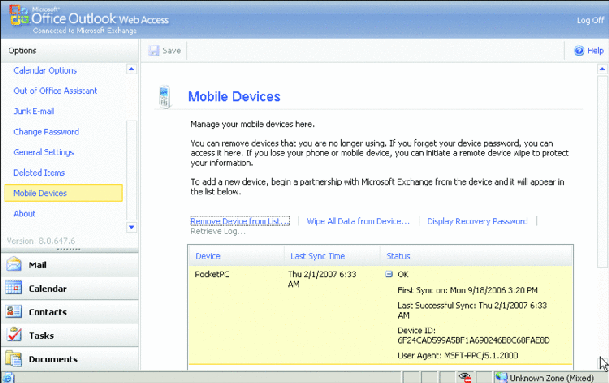Open the Contacts card icon

point(14,312)
